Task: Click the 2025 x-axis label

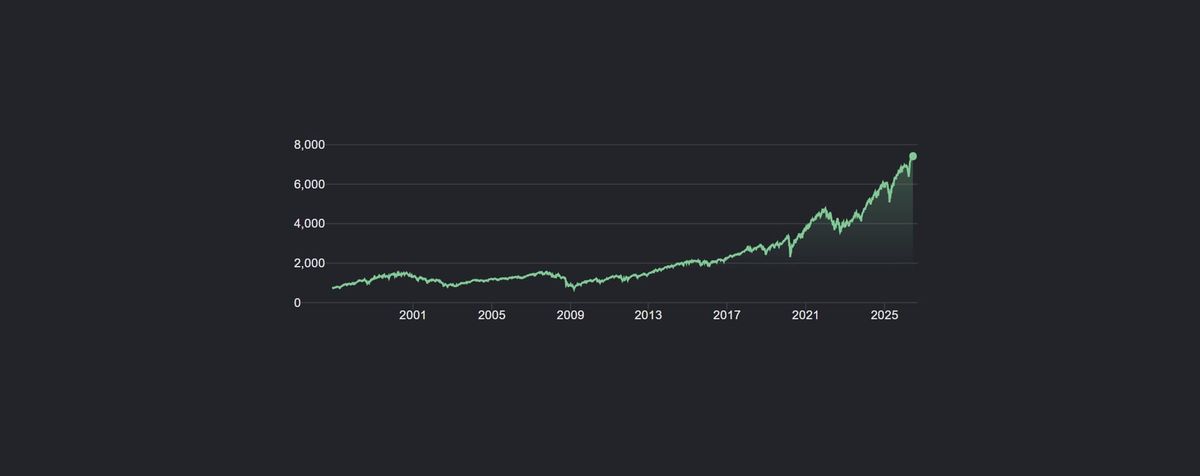Action: tap(884, 316)
